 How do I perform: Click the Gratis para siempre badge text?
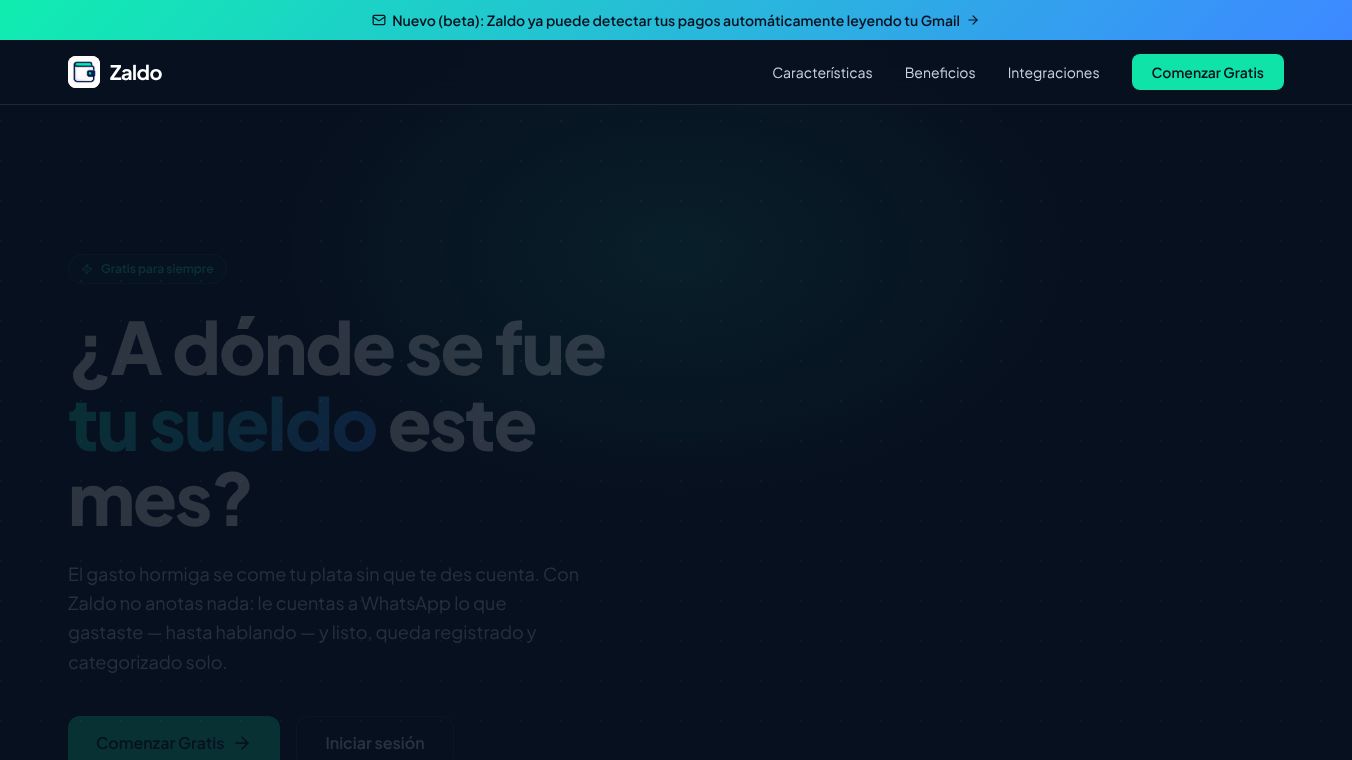pos(157,269)
